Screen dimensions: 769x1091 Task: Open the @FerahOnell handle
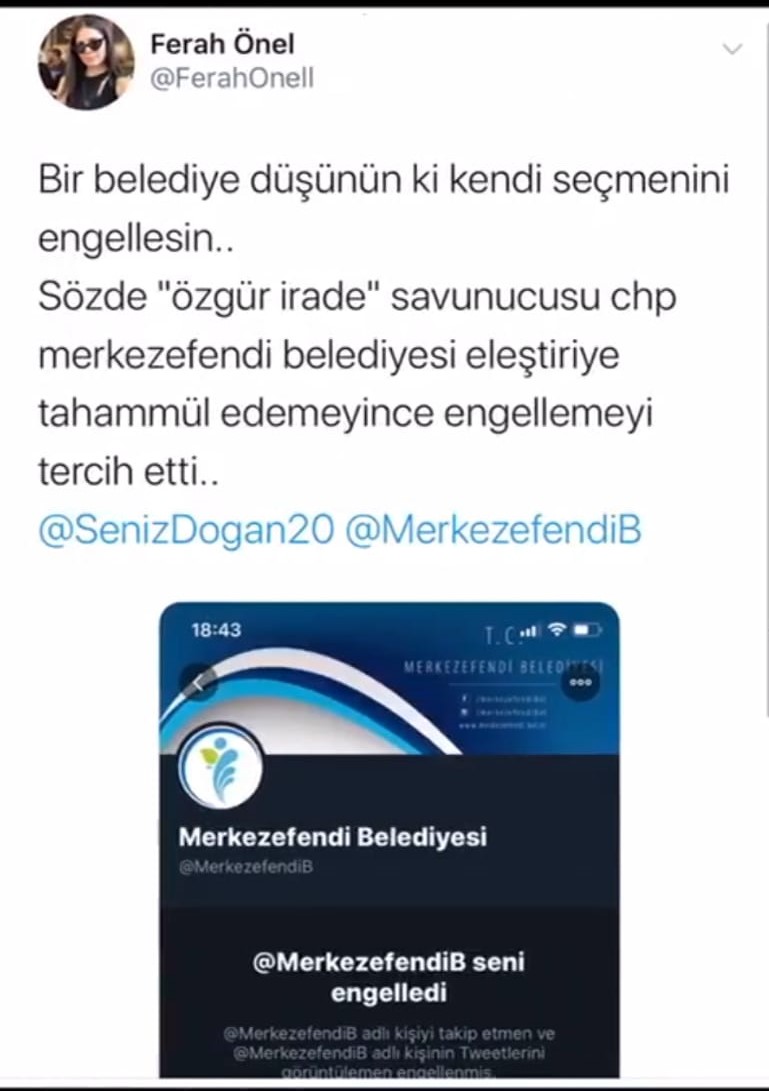tap(232, 78)
